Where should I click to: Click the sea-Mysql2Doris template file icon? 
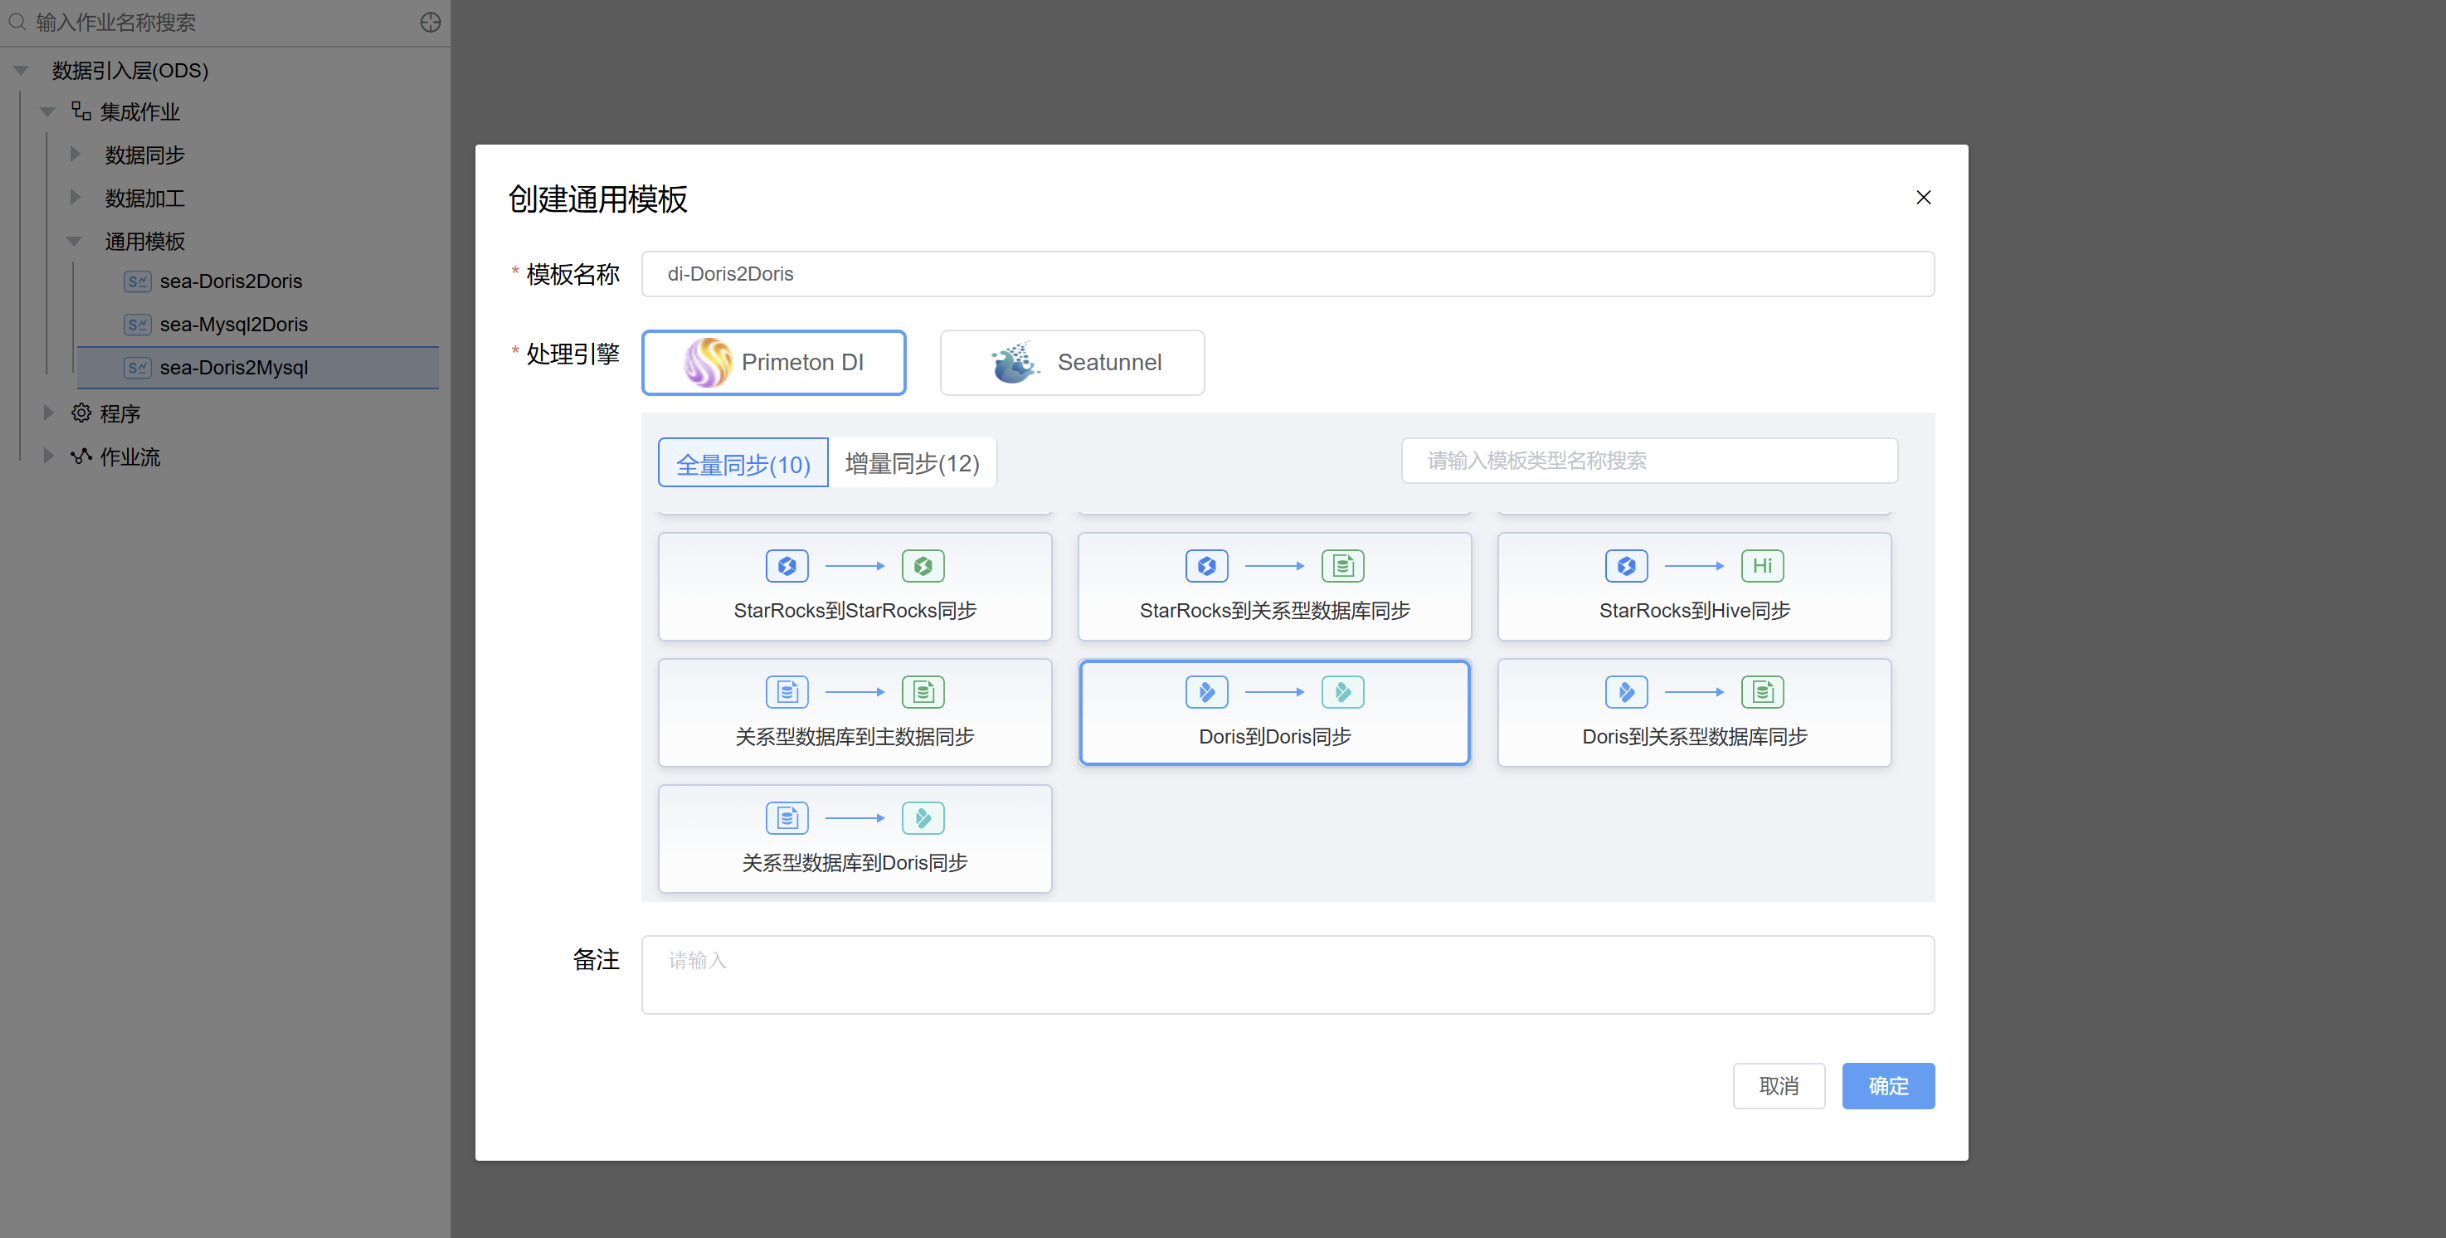[x=137, y=324]
